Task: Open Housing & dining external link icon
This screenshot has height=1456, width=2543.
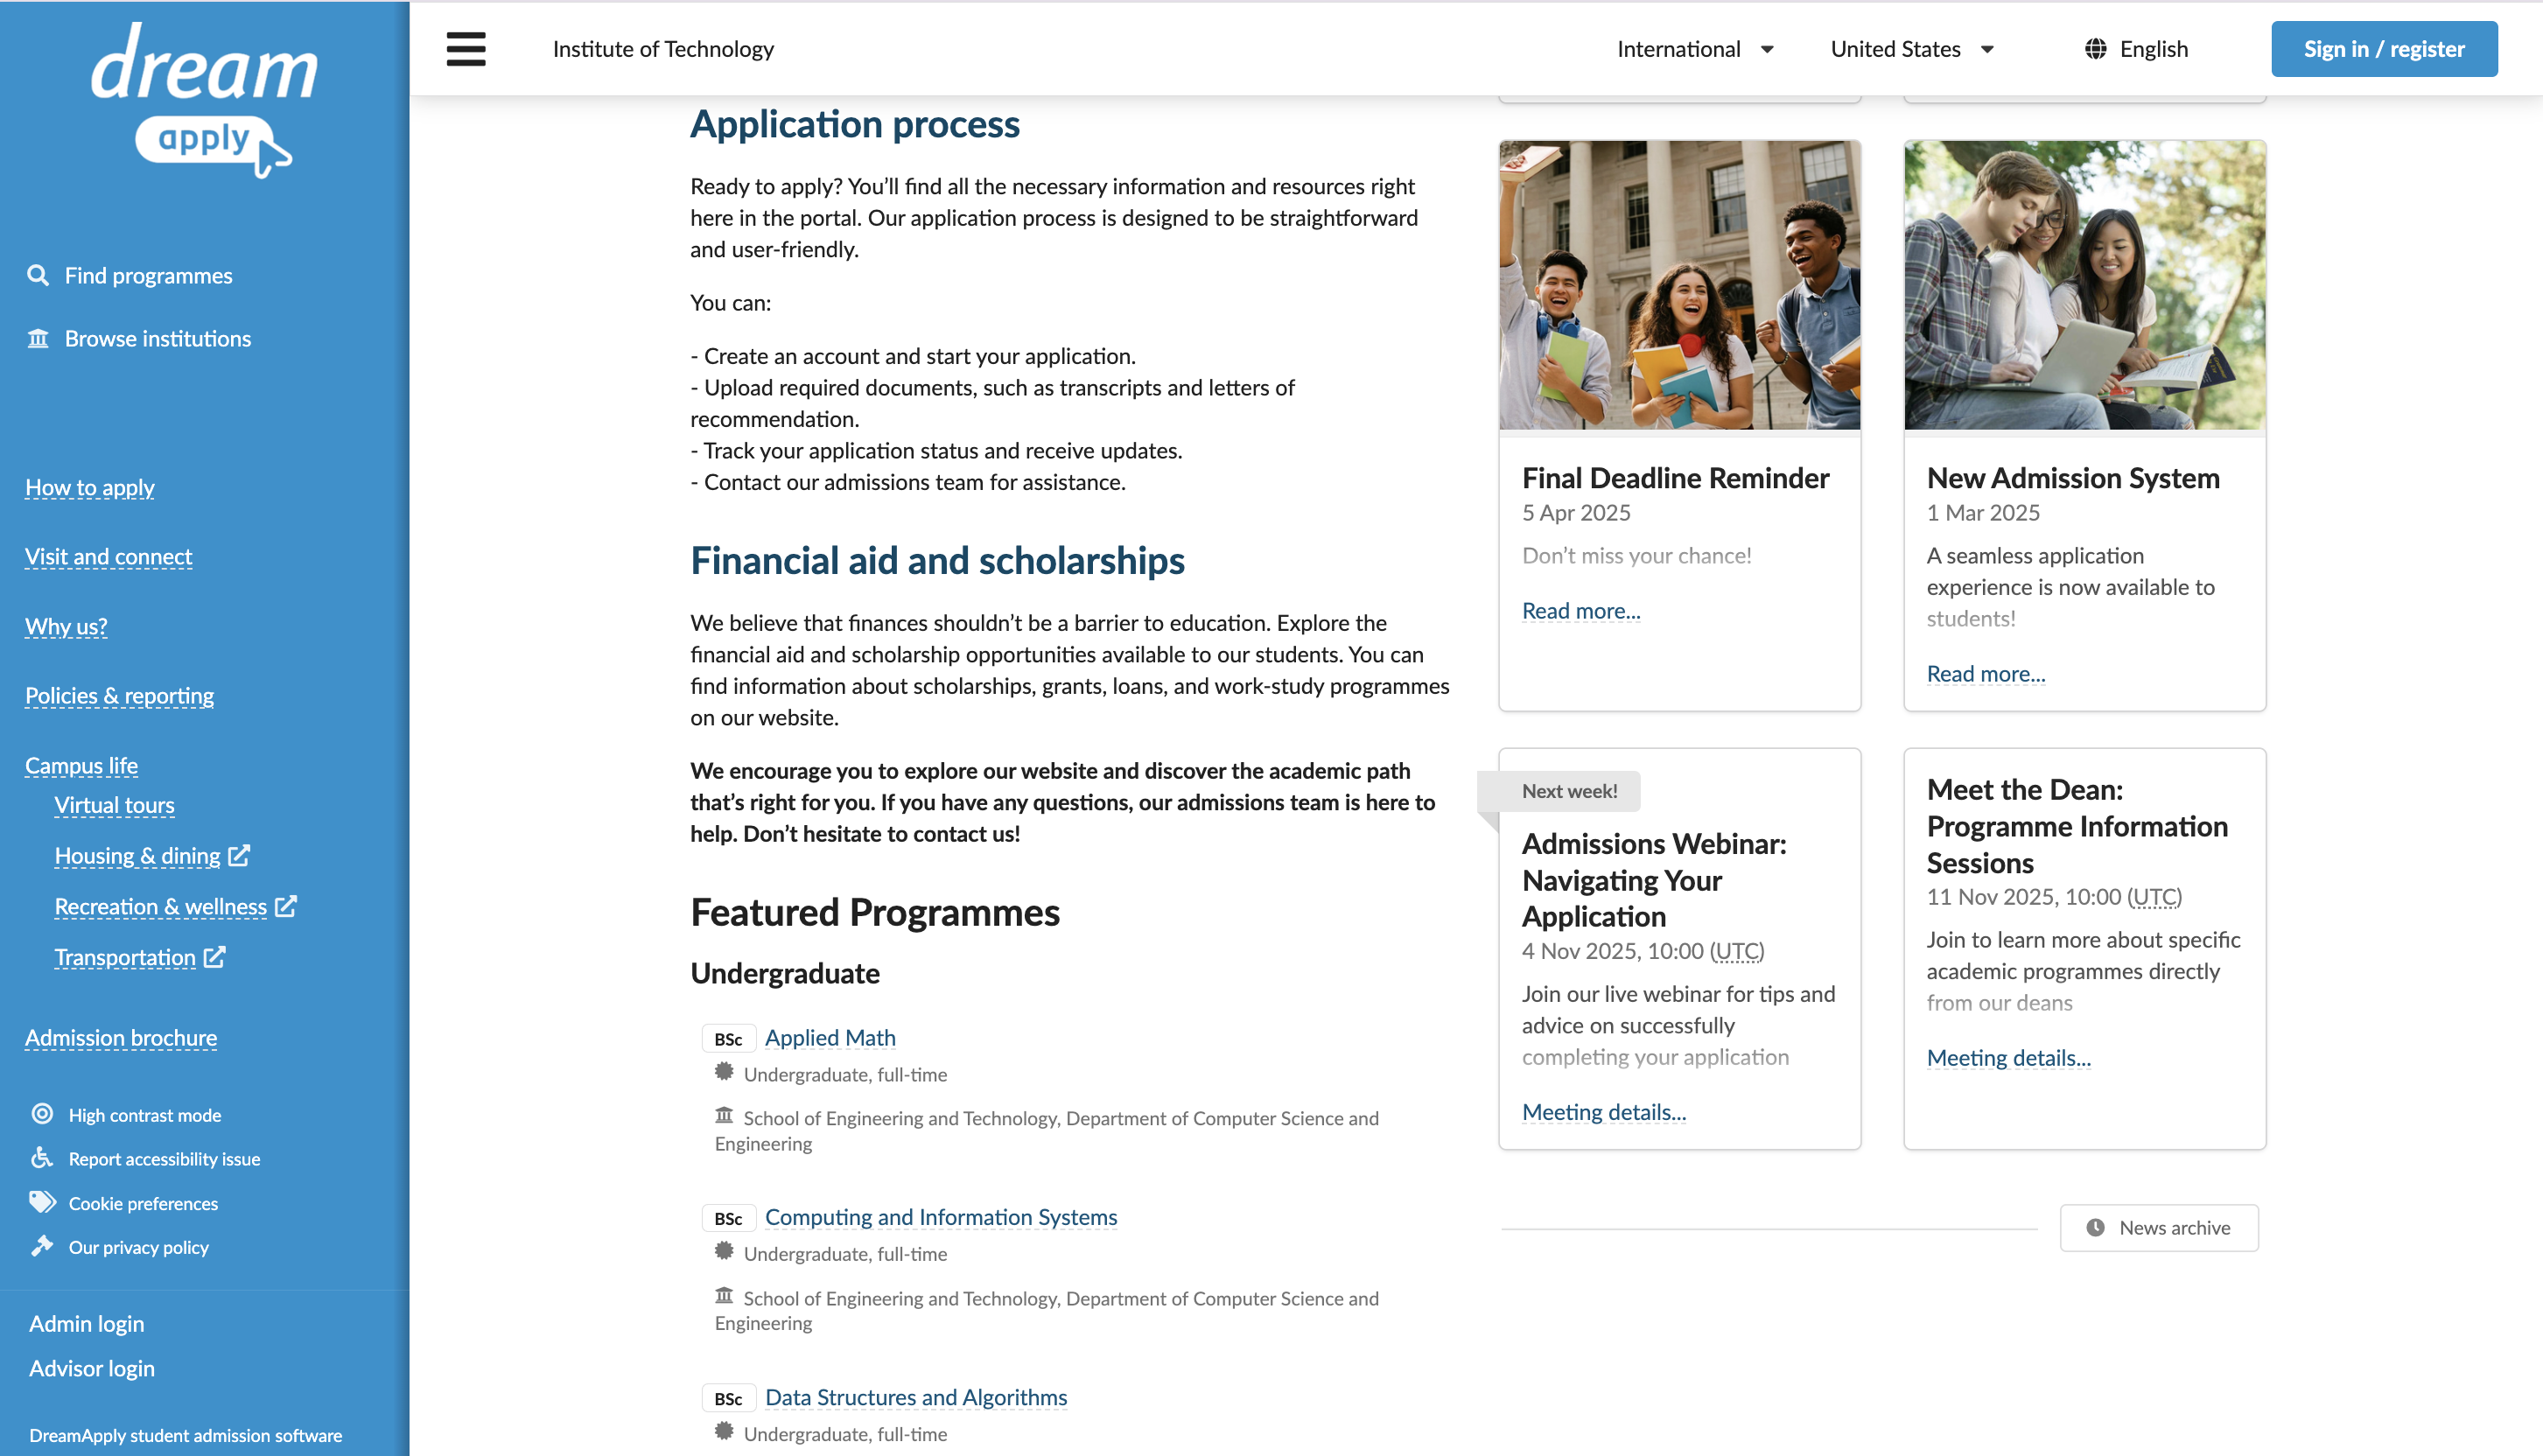Action: 239,856
